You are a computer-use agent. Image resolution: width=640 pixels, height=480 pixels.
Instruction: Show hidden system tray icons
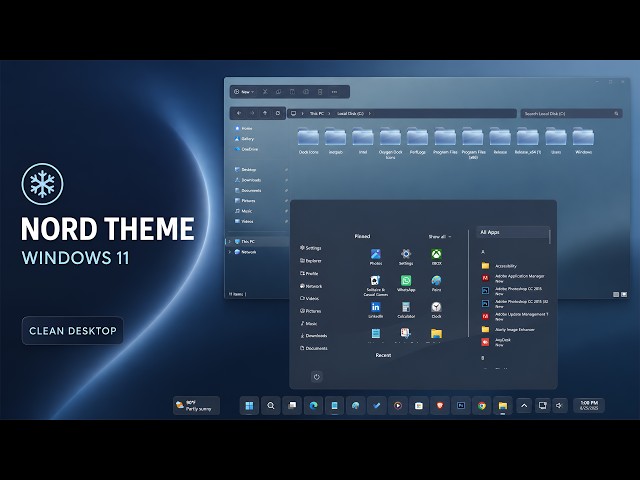click(x=524, y=406)
